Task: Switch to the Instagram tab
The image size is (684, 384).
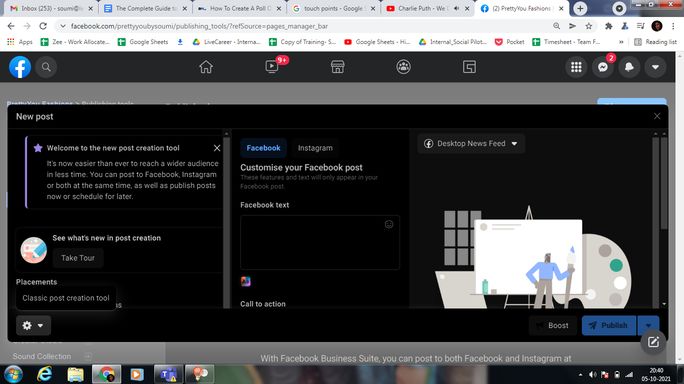Action: [315, 148]
